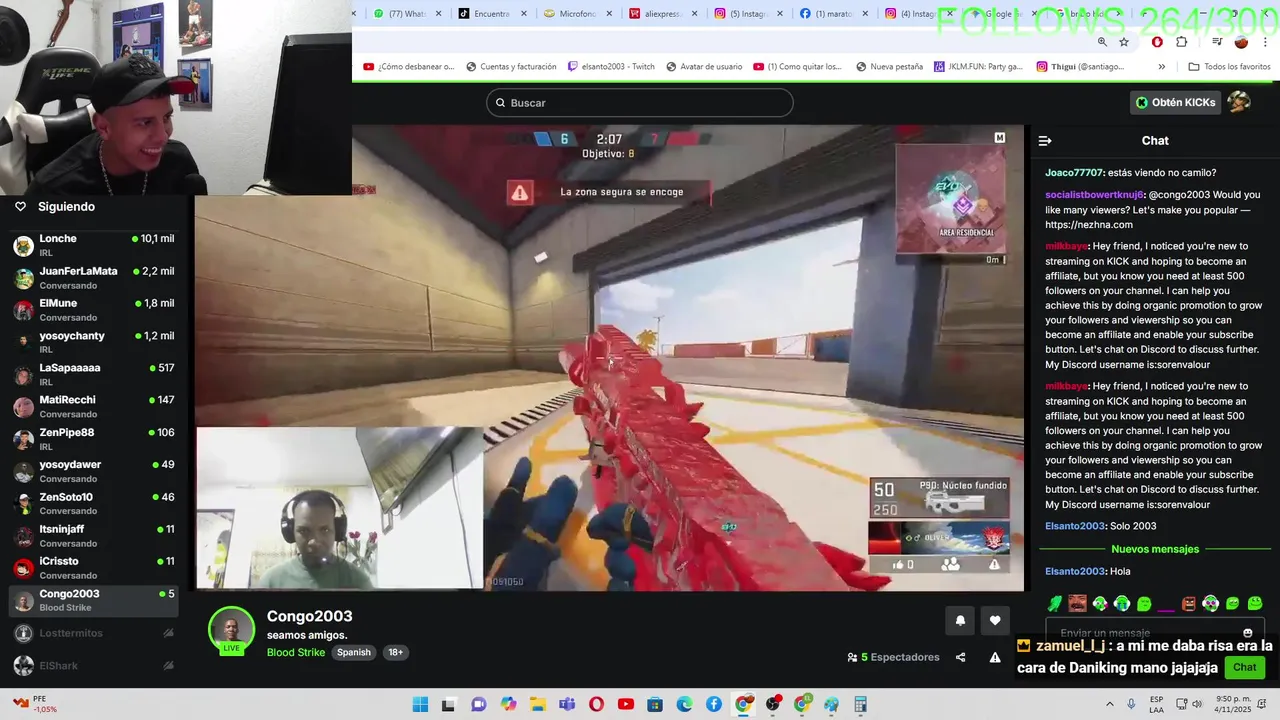Screen dimensions: 1280x720
Task: Click the Obtén KICKs button
Action: tap(1175, 102)
